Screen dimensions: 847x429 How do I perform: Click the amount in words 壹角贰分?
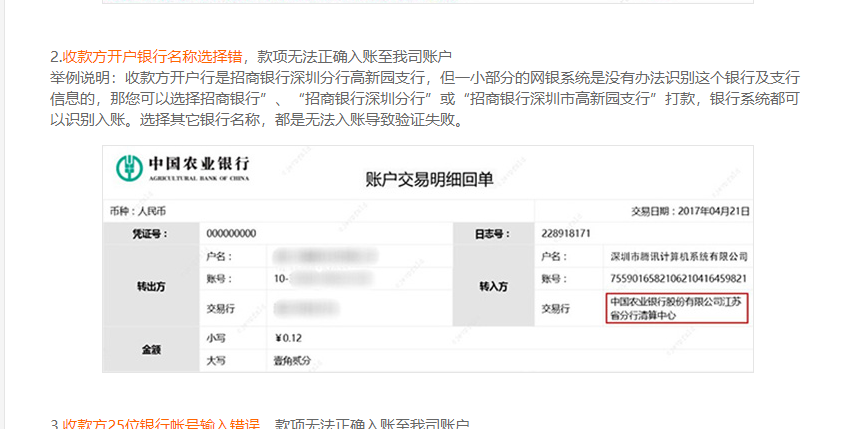(x=292, y=360)
